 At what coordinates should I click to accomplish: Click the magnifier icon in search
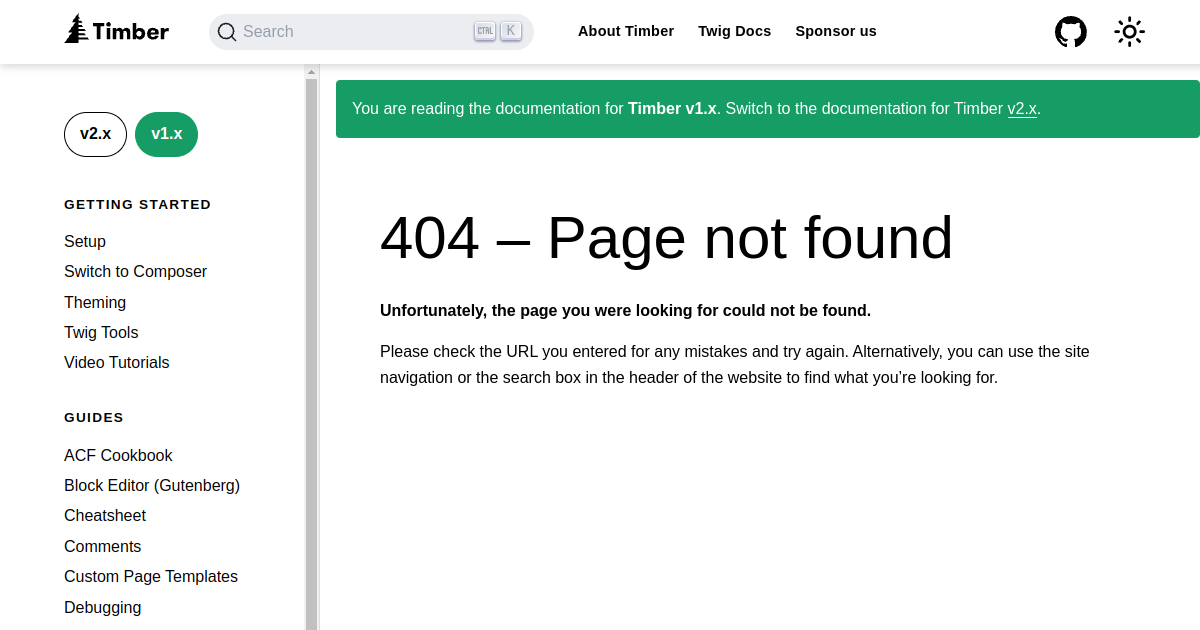pos(227,32)
